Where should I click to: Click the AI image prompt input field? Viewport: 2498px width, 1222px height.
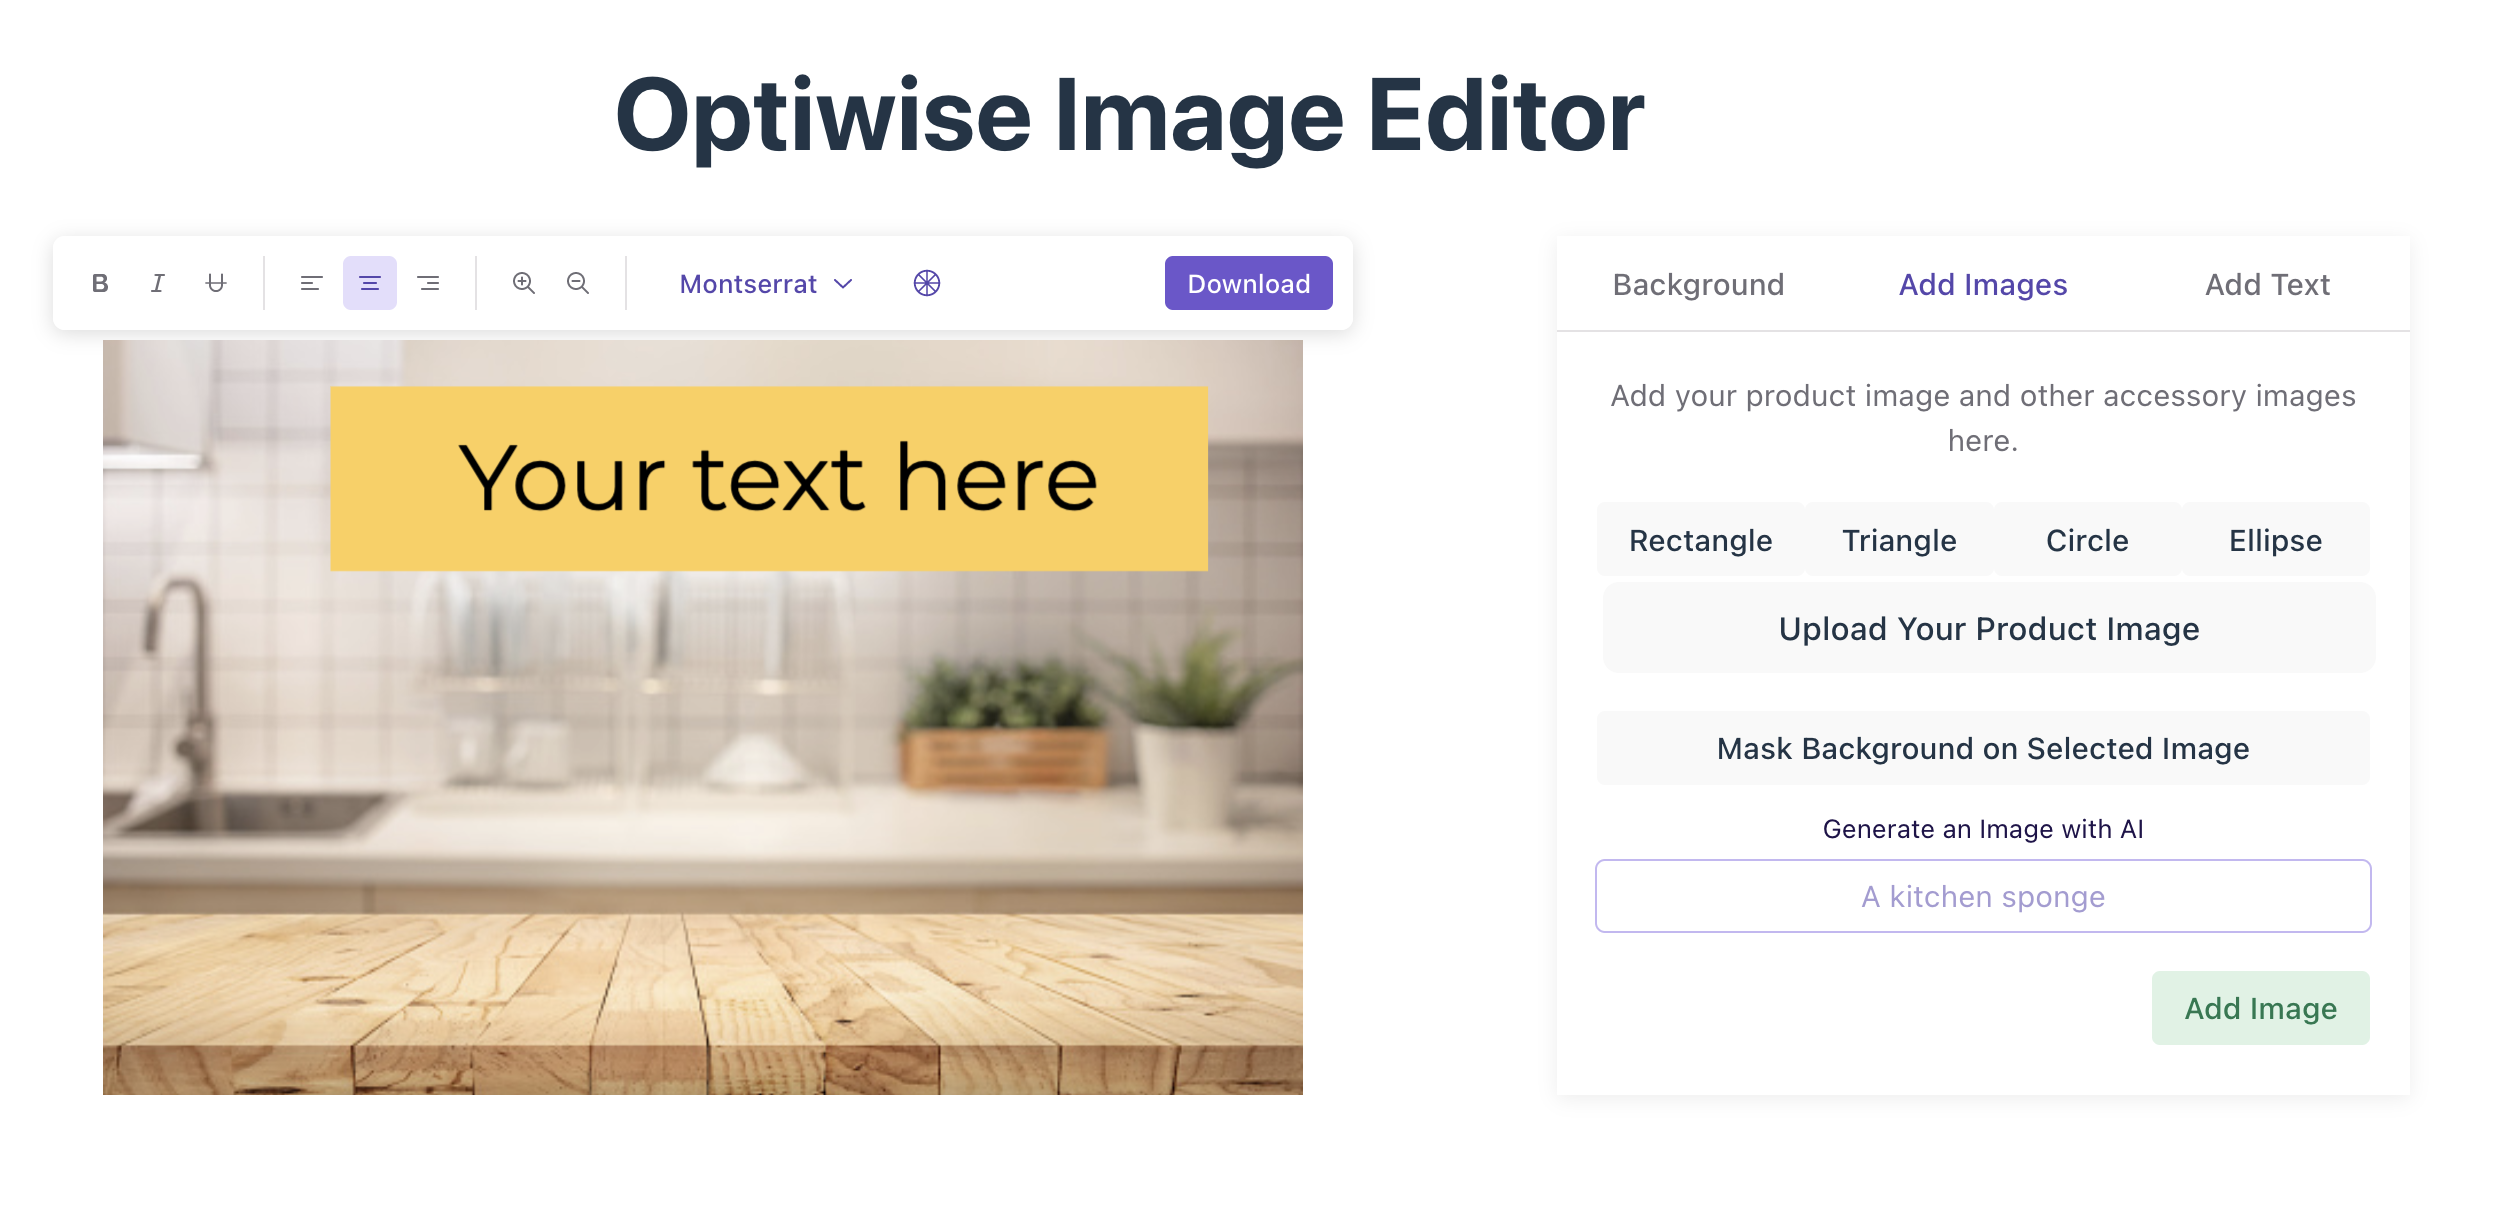(1983, 894)
